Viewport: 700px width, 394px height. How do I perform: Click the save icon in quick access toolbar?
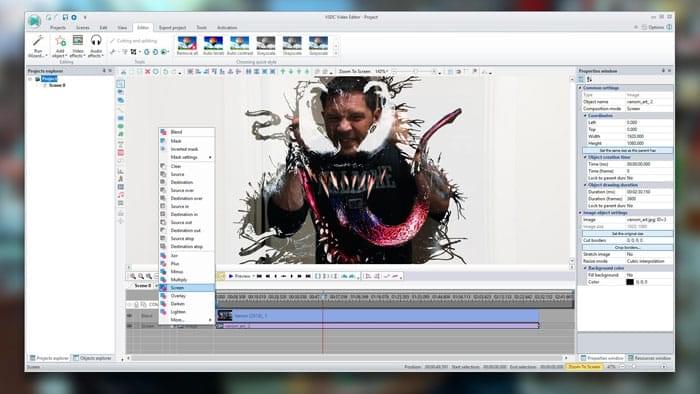(x=65, y=17)
